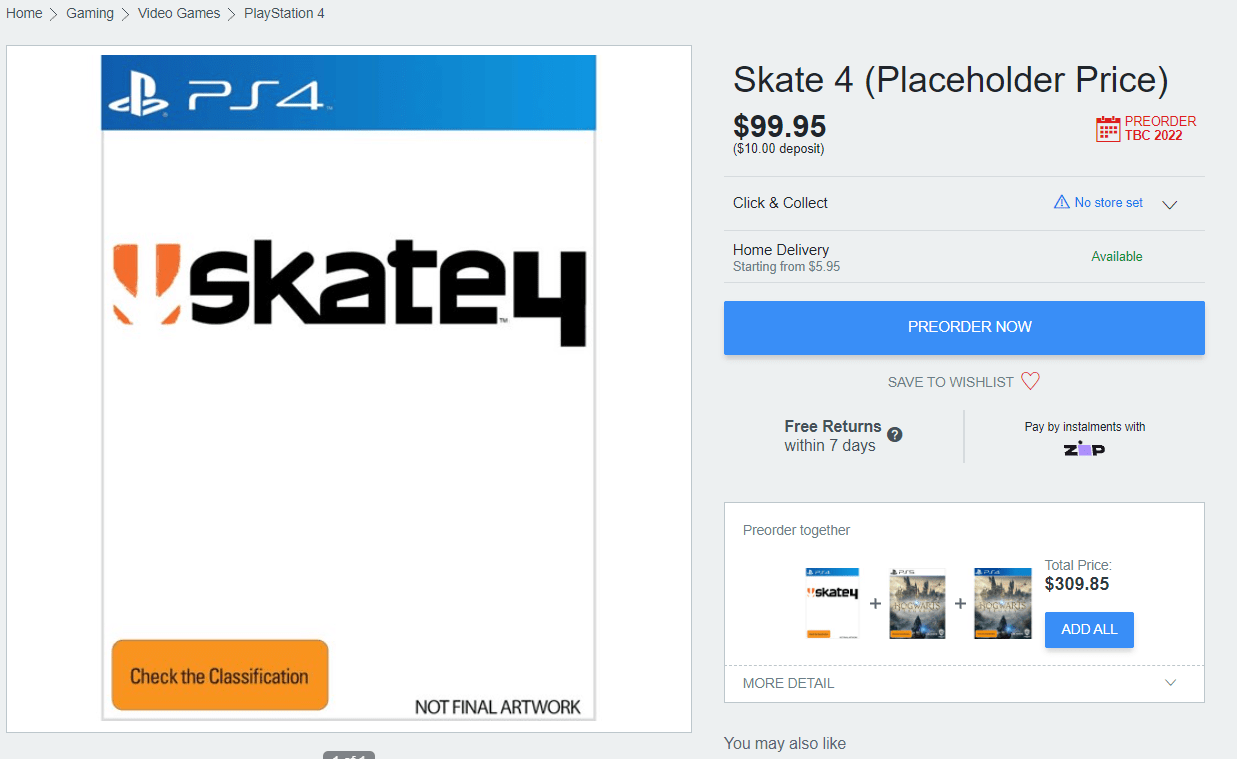The image size is (1237, 759).
Task: Click the skate4 logo on cover
Action: 349,291
